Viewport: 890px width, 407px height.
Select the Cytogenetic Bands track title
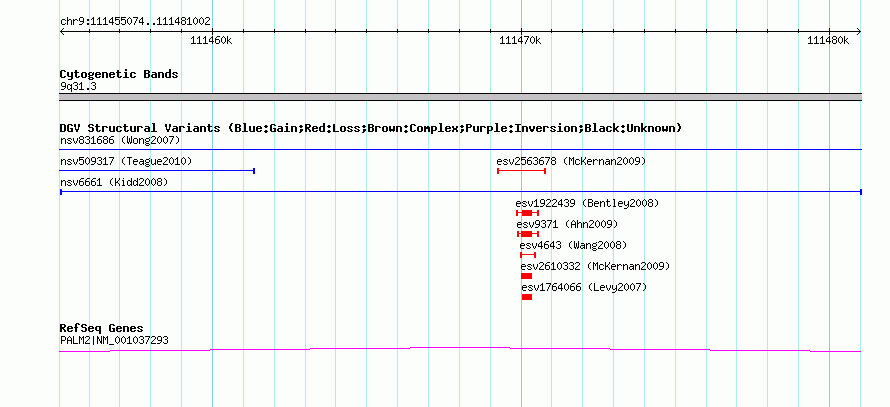click(119, 74)
